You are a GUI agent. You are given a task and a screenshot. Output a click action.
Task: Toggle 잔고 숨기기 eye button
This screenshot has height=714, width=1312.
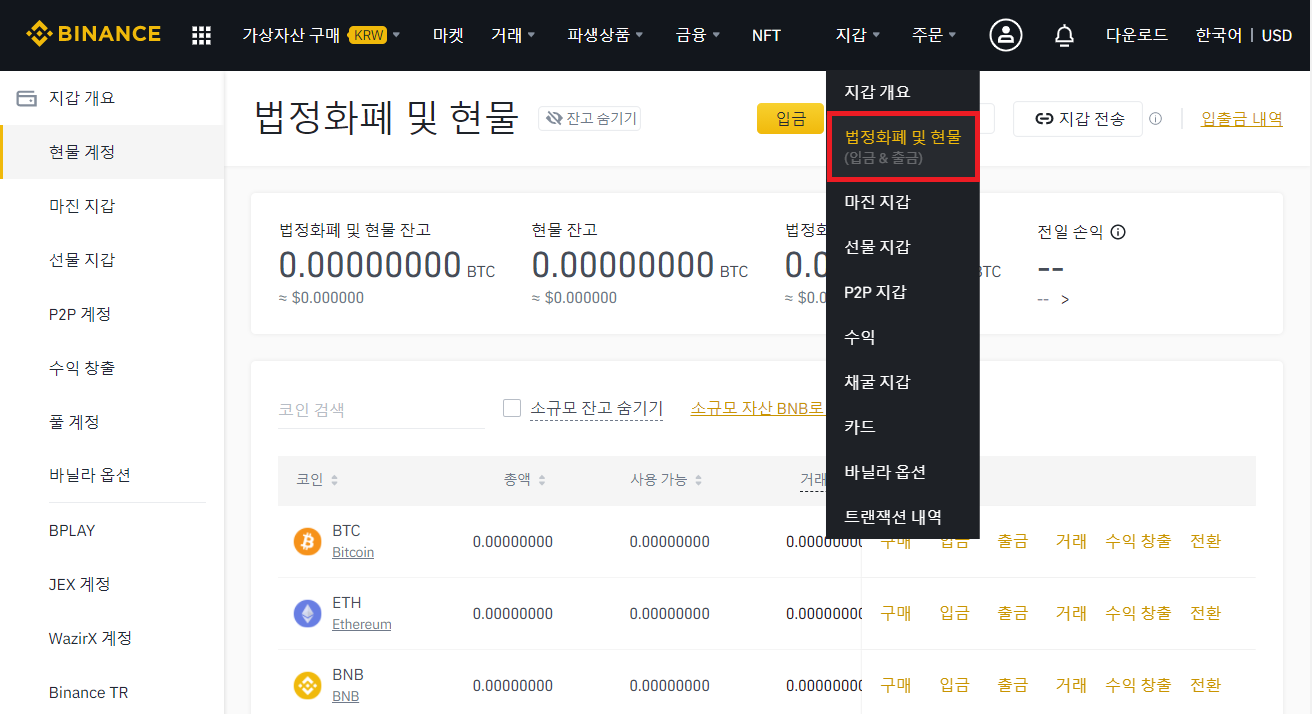coord(589,119)
